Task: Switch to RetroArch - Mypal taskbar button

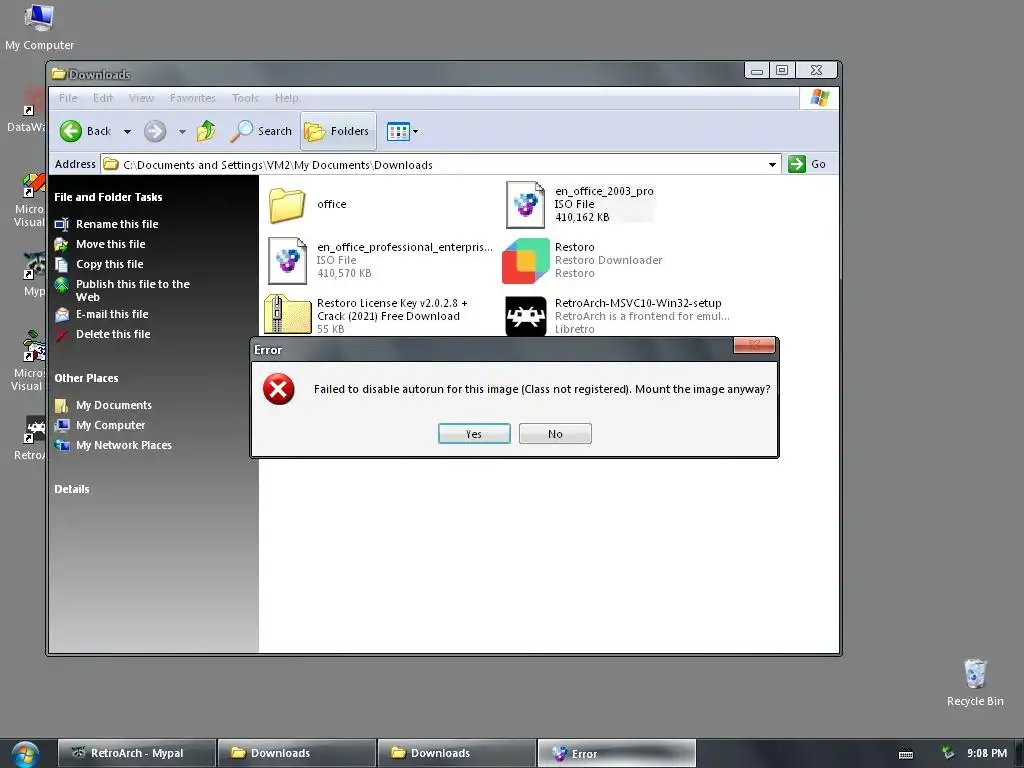Action: coord(136,753)
